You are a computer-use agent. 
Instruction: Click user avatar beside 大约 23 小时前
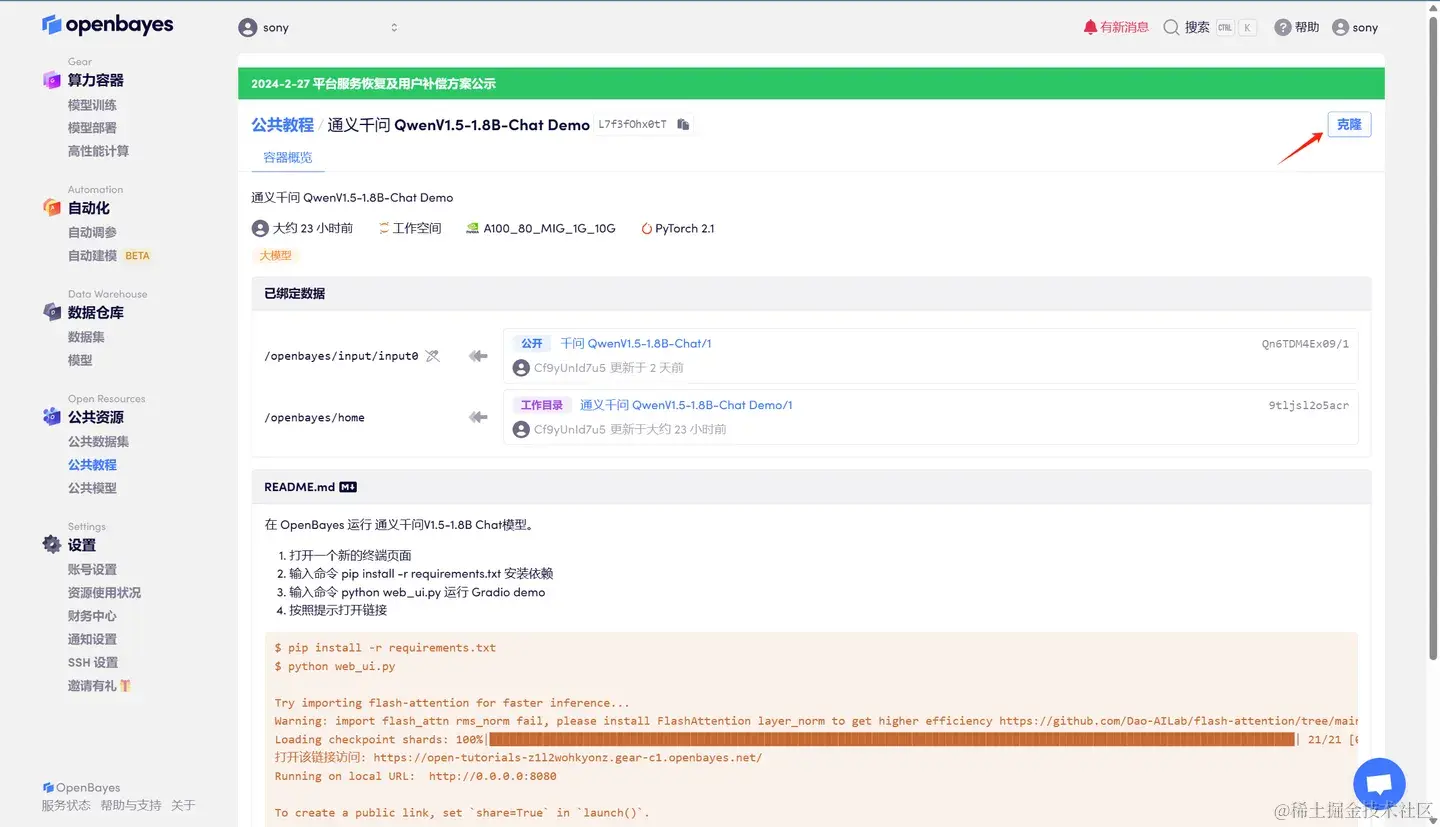coord(260,228)
